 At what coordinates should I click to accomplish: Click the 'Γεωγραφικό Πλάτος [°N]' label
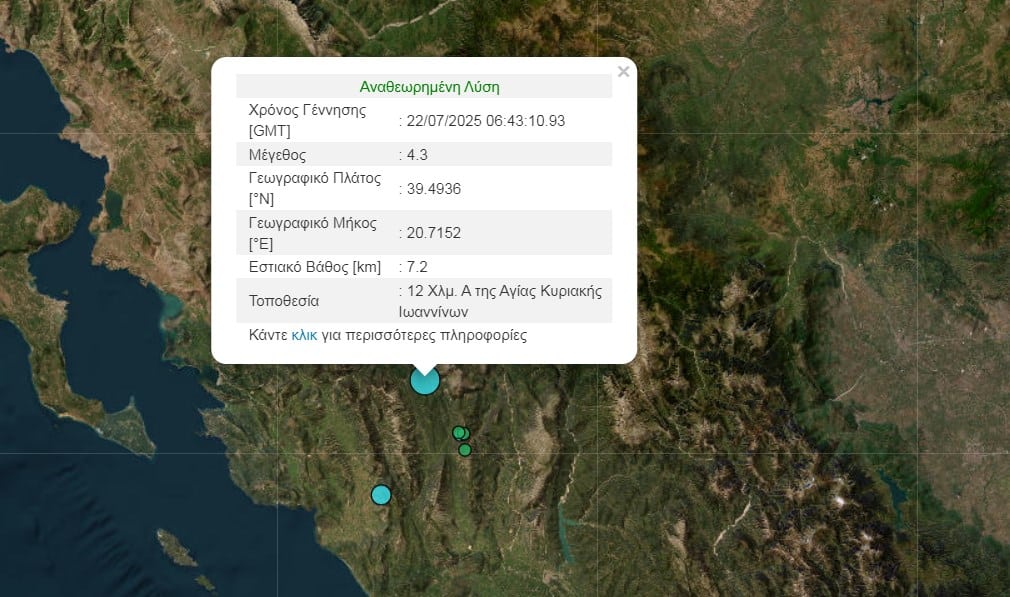[x=315, y=188]
